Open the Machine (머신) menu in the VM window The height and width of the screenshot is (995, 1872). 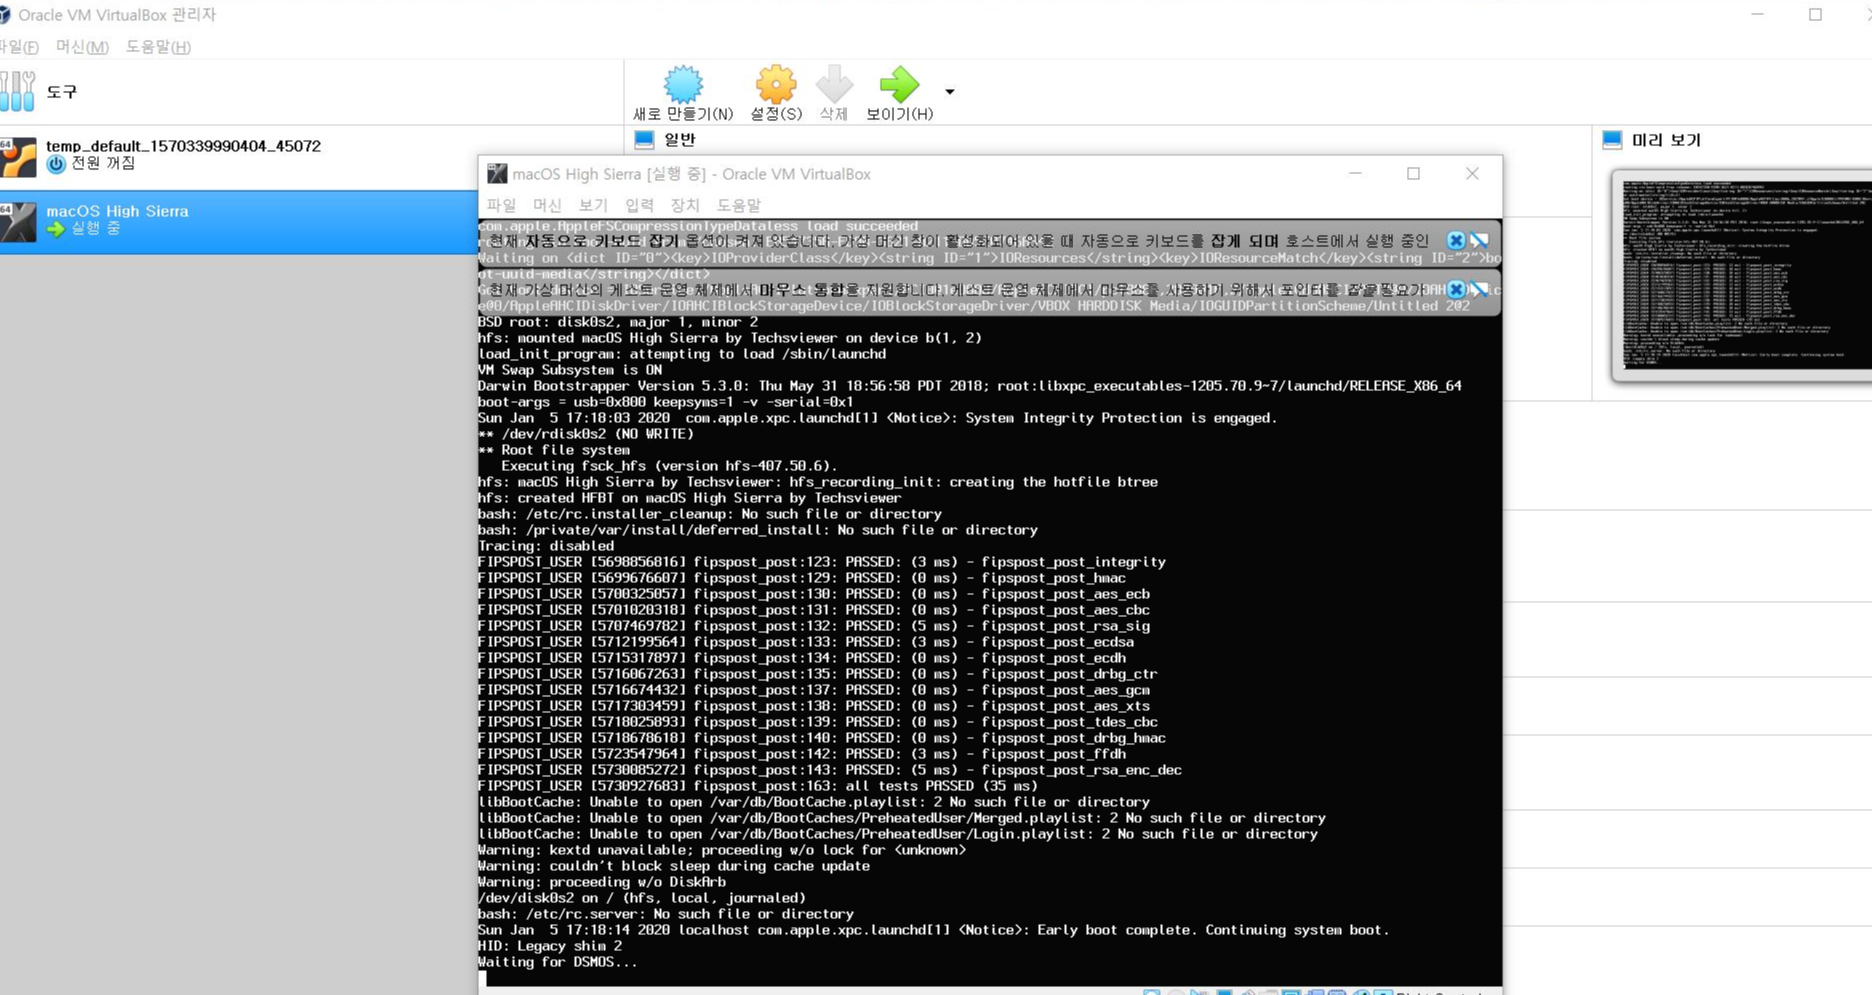(x=547, y=205)
